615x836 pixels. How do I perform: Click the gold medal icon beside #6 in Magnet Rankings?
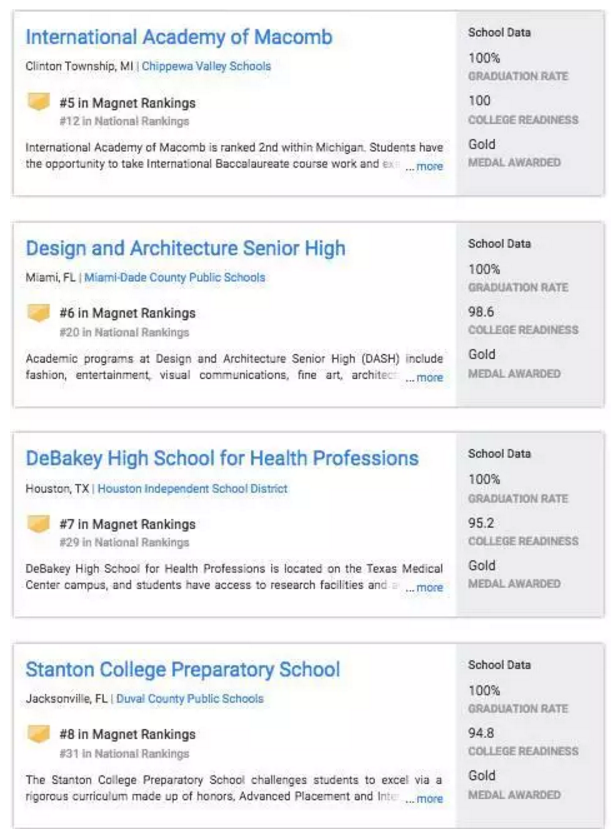tap(38, 313)
